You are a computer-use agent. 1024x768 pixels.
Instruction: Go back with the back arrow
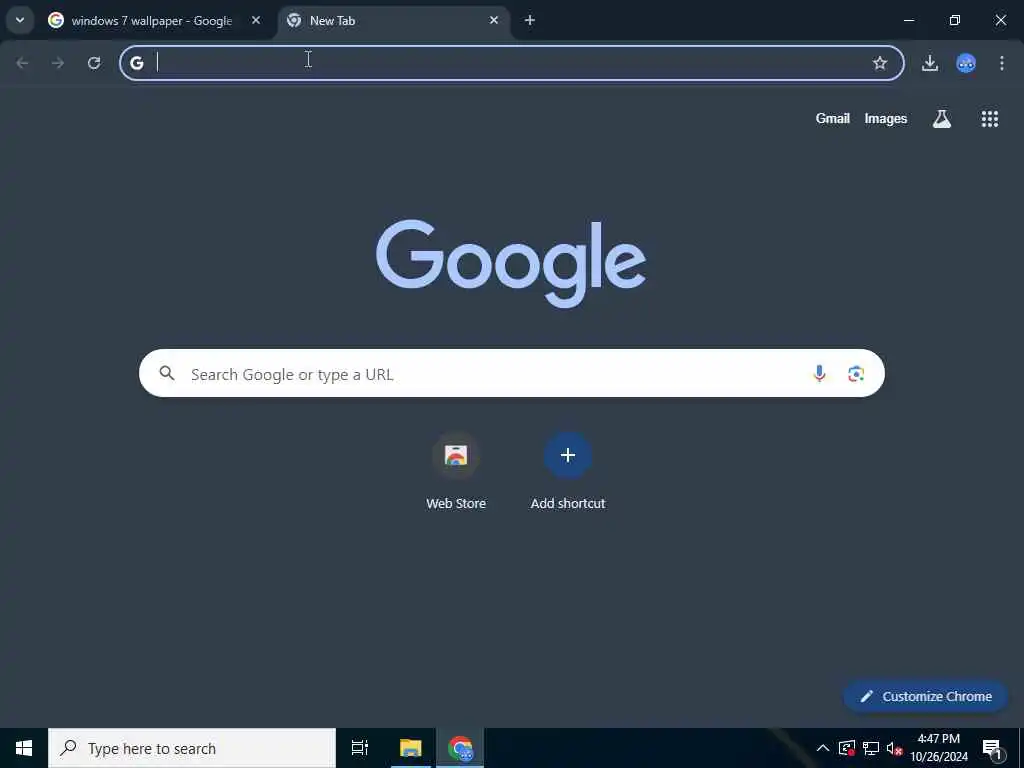22,63
